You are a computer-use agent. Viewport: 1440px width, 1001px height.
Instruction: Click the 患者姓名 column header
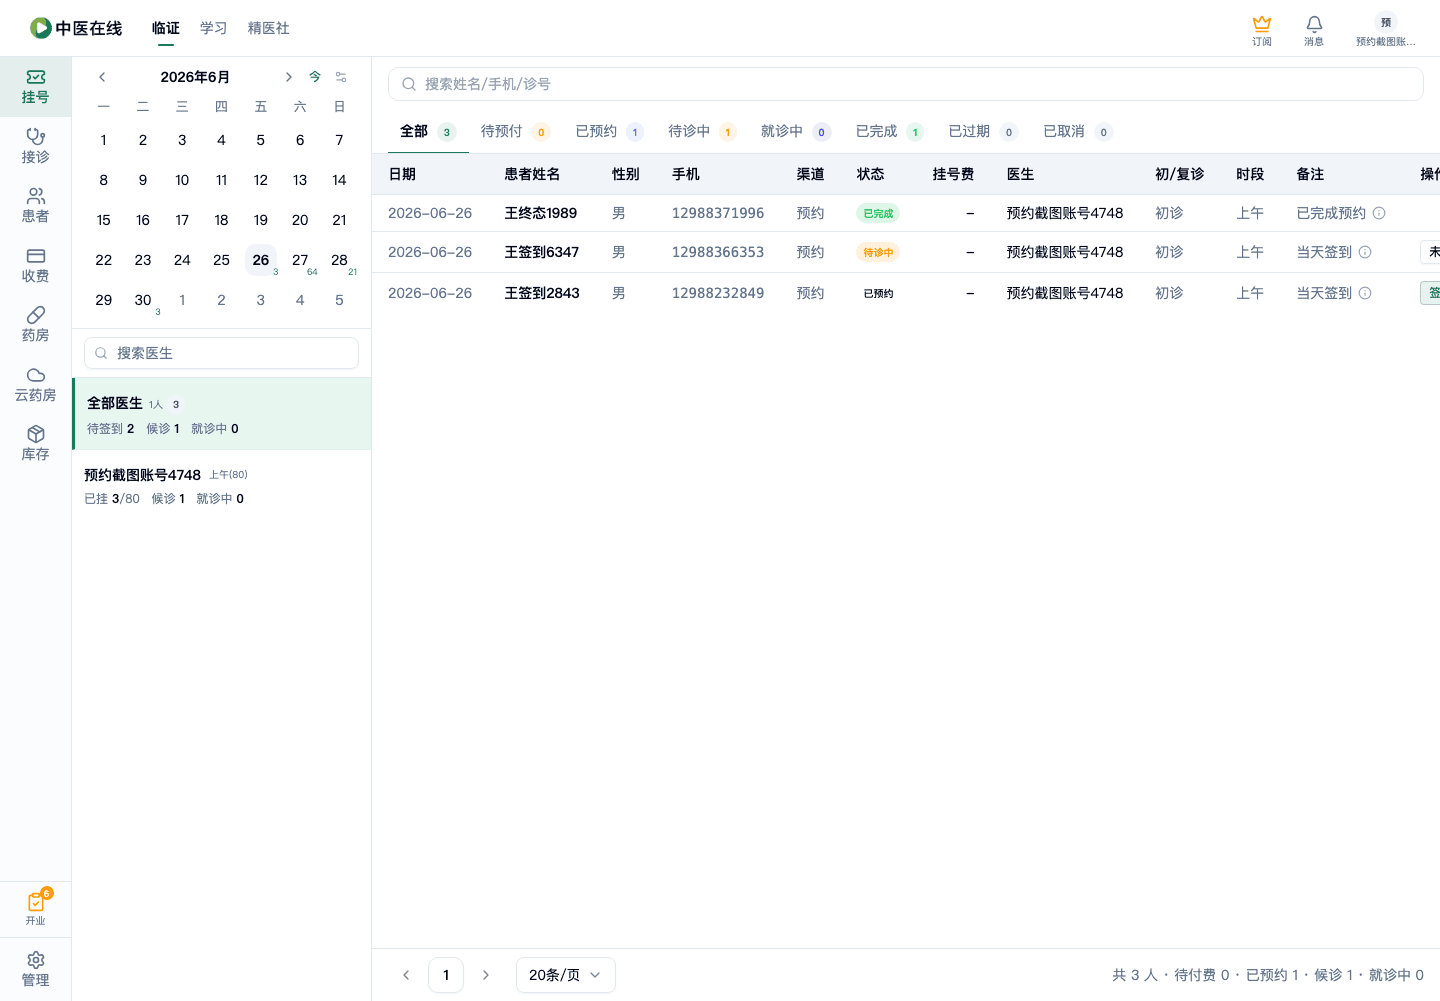(x=532, y=174)
